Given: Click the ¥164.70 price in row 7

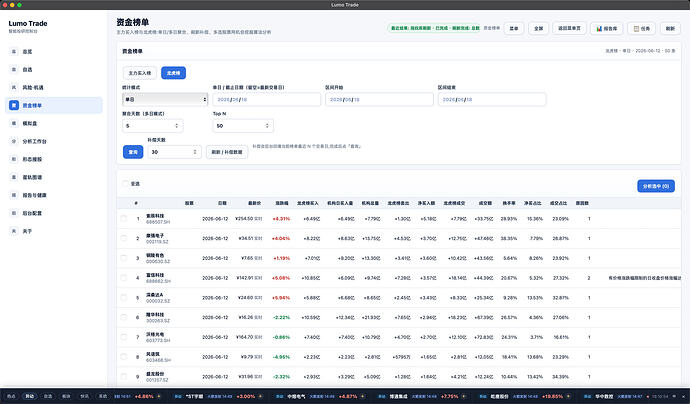Looking at the screenshot, I should pos(244,337).
